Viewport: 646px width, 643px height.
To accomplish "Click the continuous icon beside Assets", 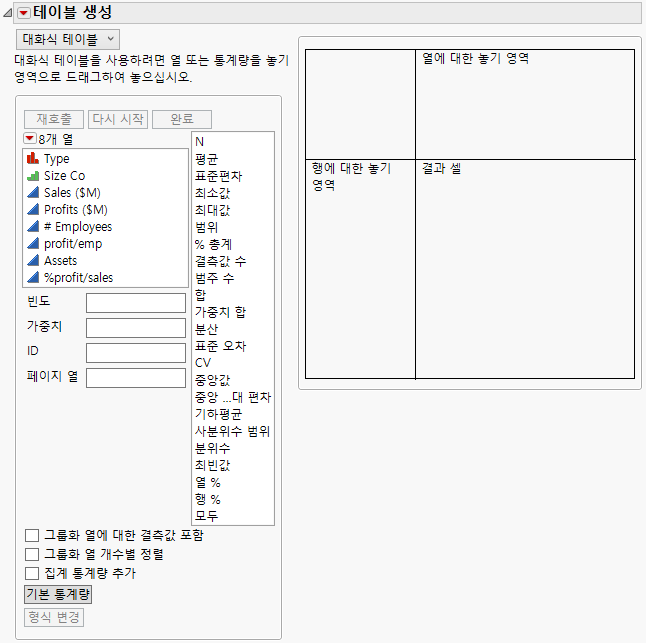I will click(33, 260).
